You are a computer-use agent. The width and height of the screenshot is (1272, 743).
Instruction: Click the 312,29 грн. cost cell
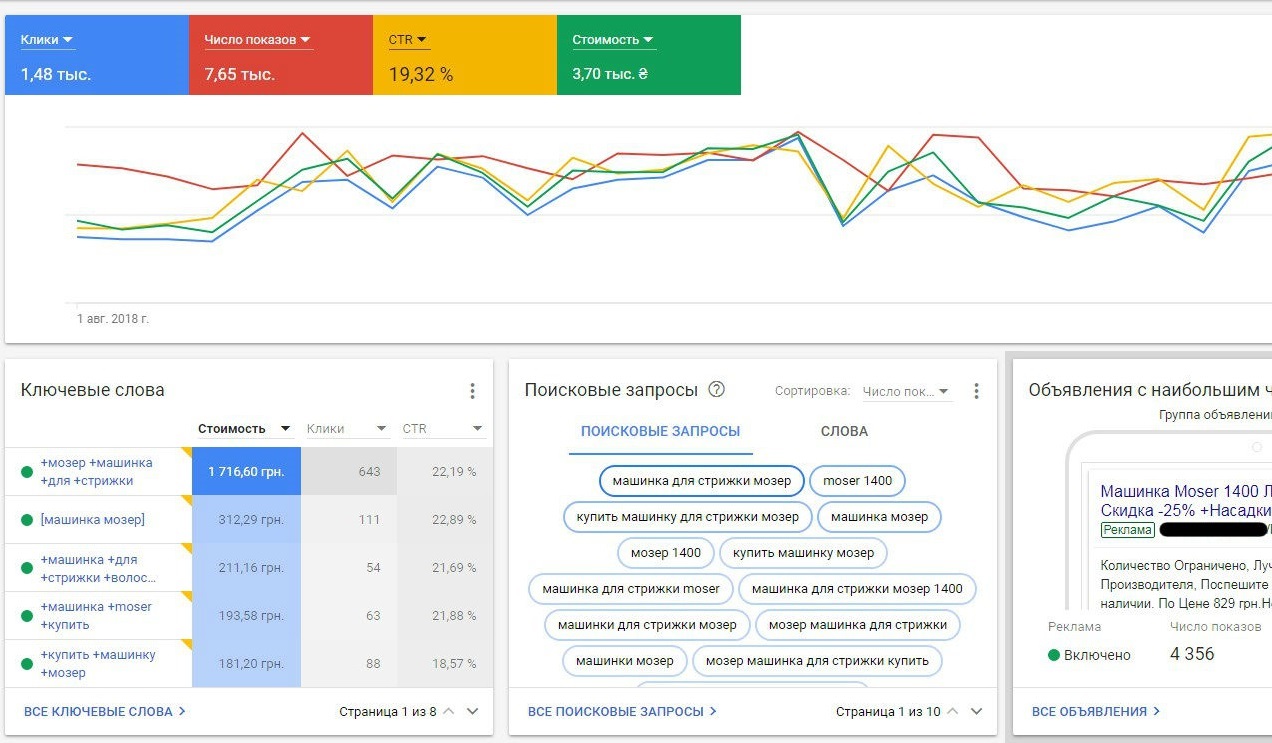[246, 520]
